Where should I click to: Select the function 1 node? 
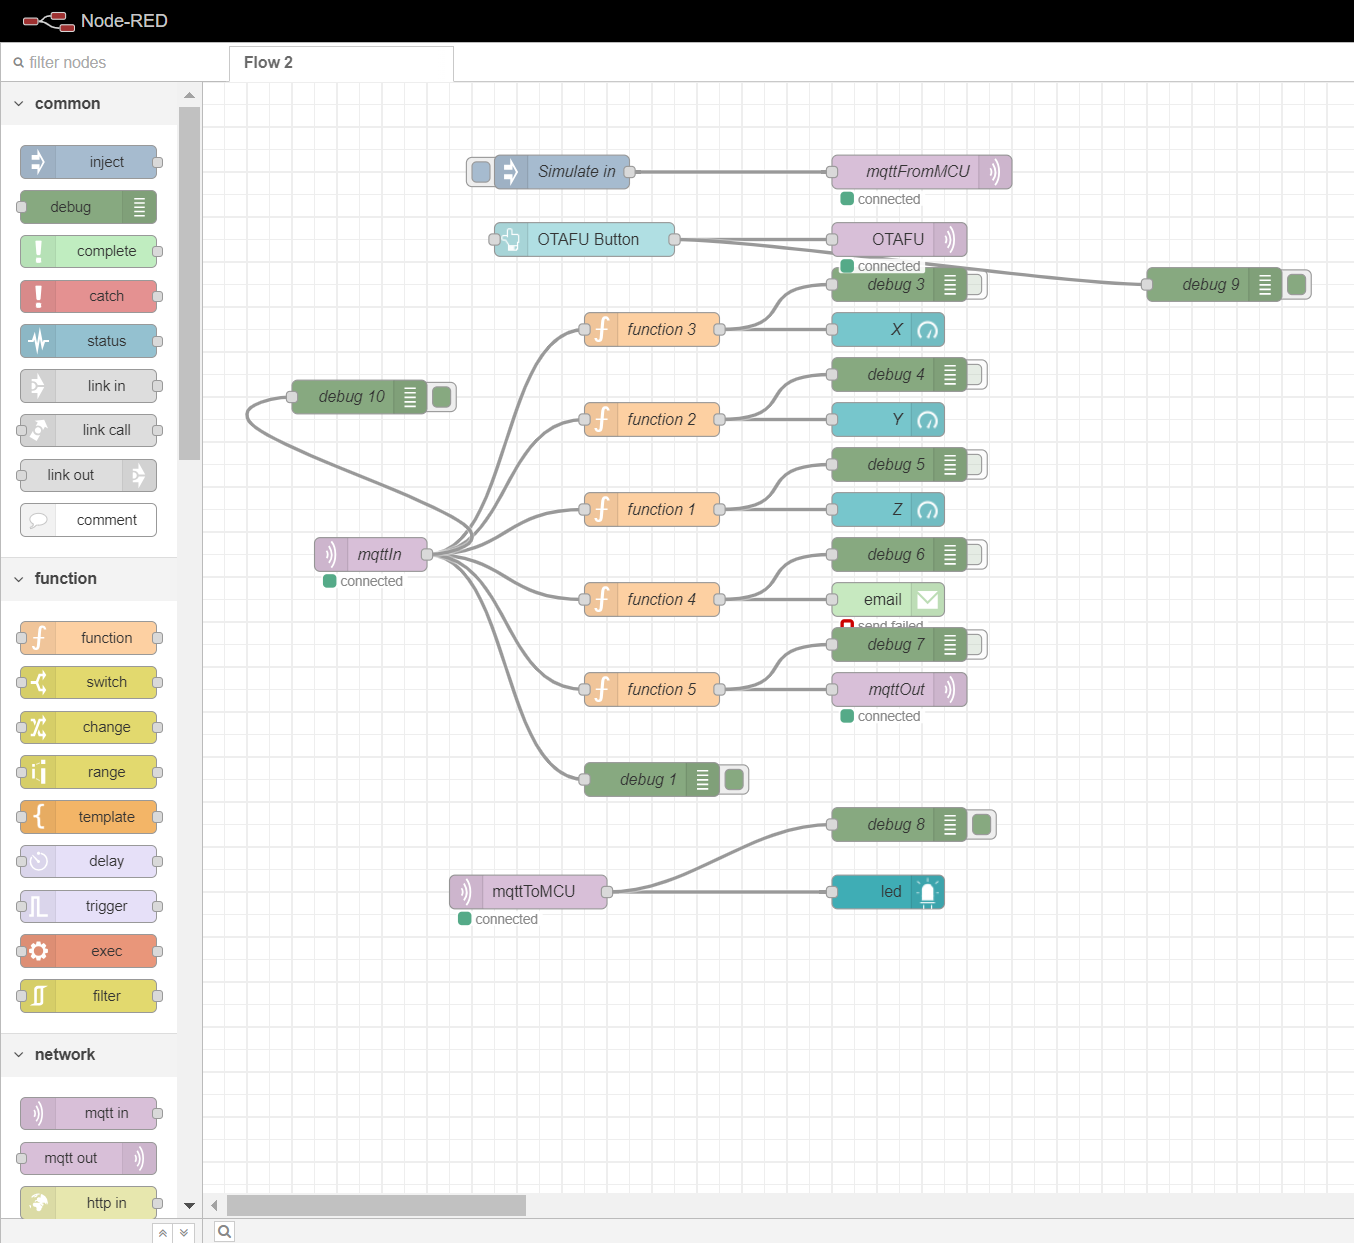[x=652, y=510]
